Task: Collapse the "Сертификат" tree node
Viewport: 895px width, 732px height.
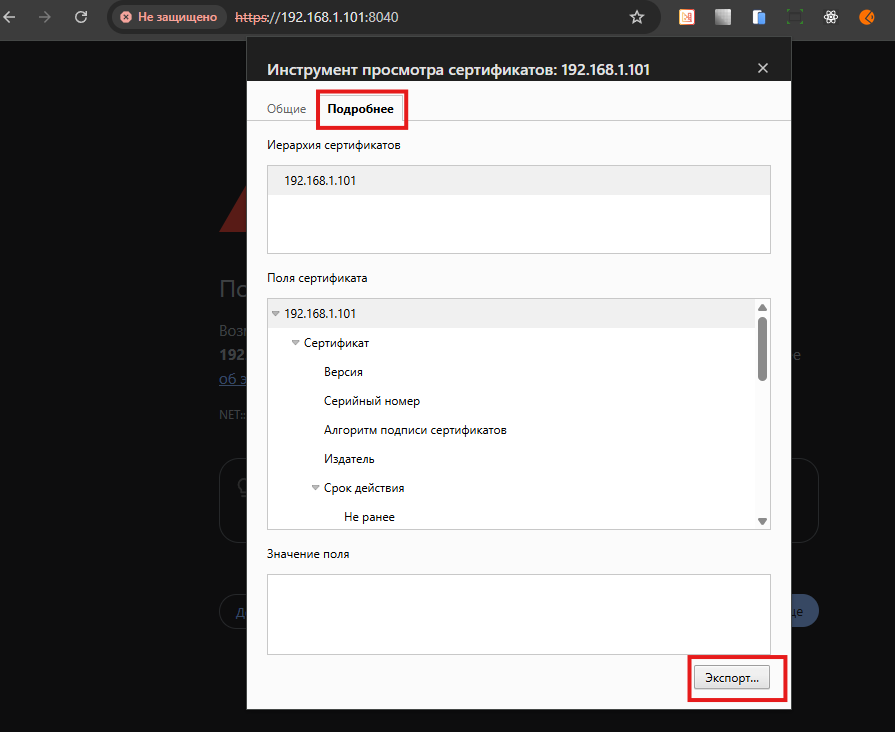Action: pos(296,343)
